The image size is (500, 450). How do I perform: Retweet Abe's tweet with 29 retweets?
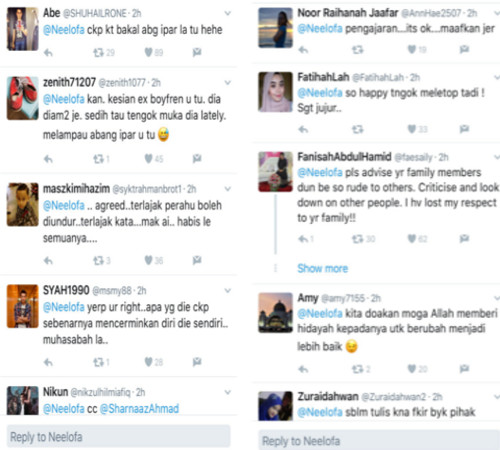pos(104,53)
